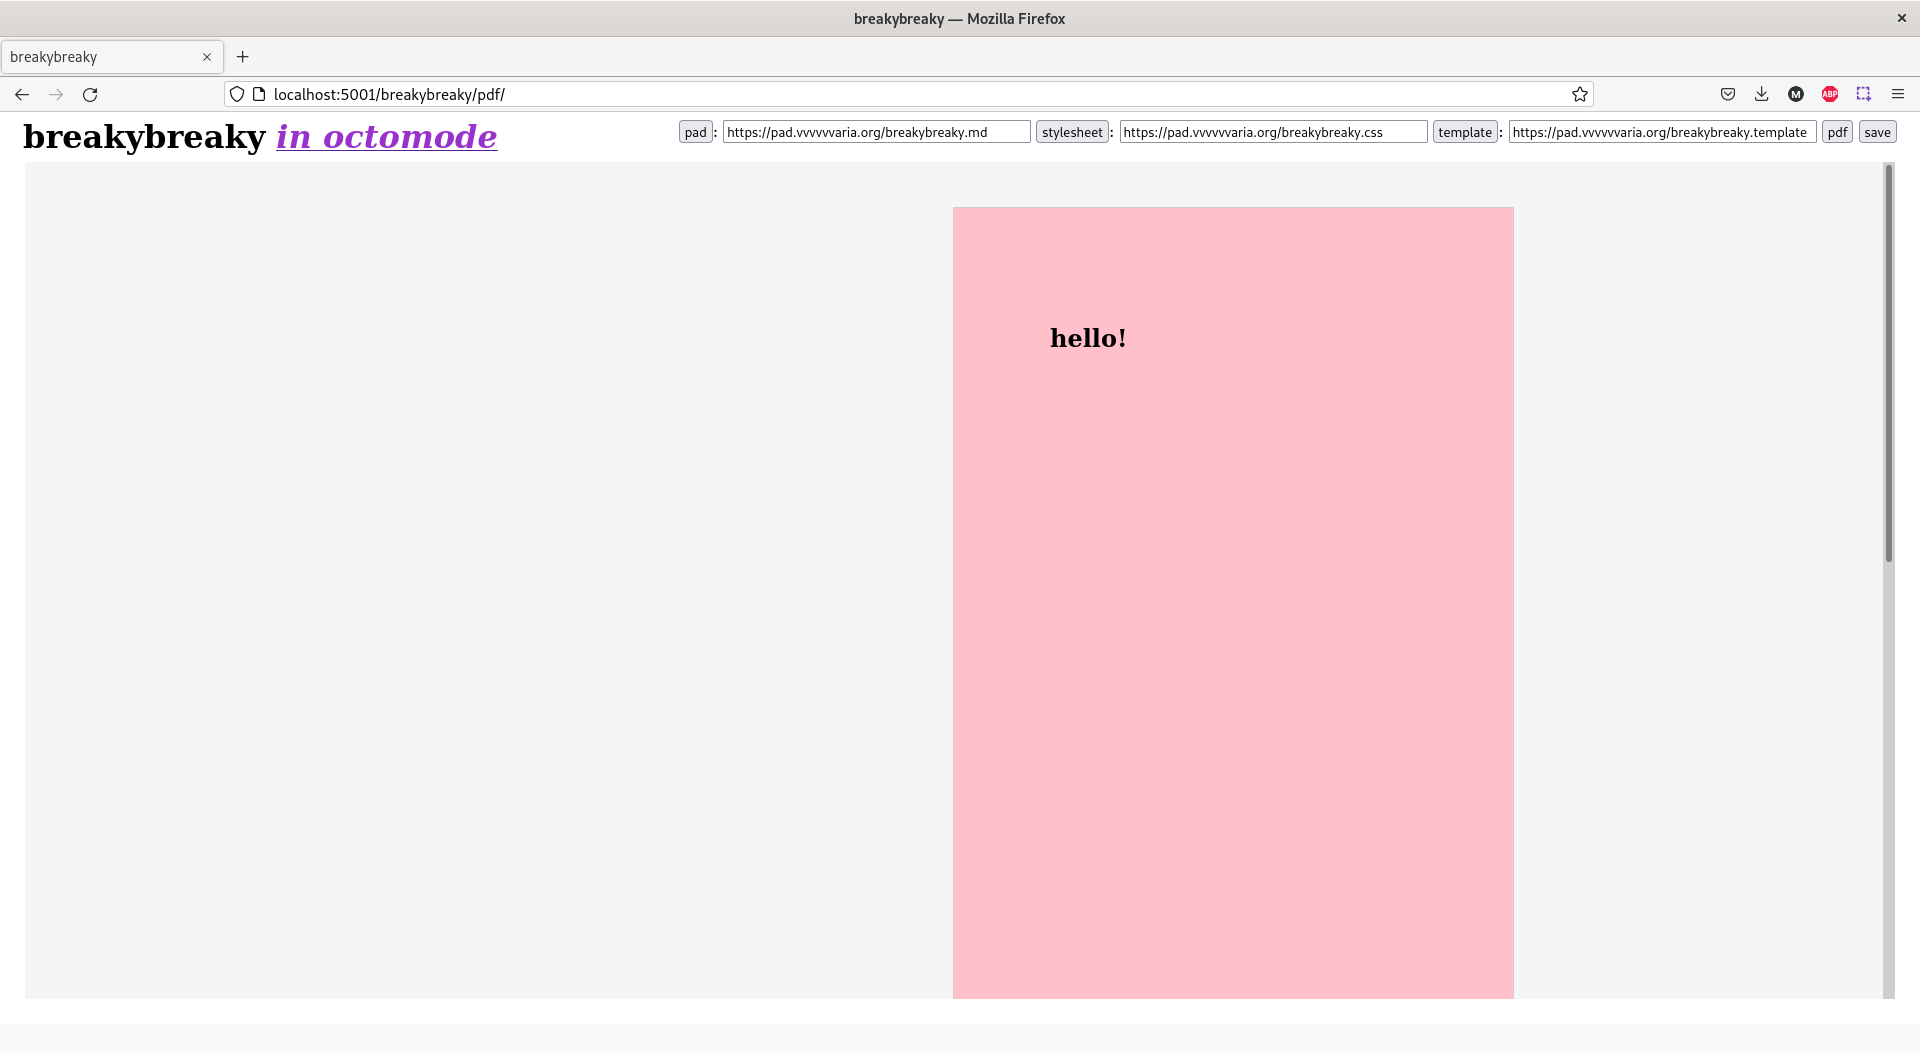This screenshot has height=1053, width=1920.
Task: Open the Firefox hamburger application menu
Action: (x=1898, y=94)
